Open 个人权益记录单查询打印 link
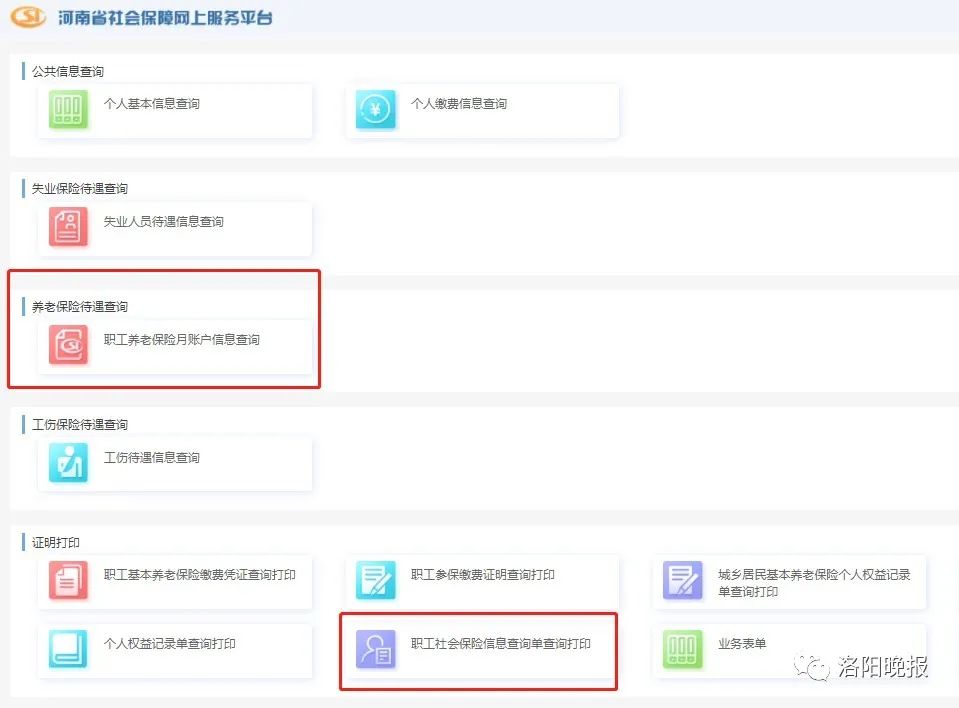The image size is (959, 708). pyautogui.click(x=169, y=644)
